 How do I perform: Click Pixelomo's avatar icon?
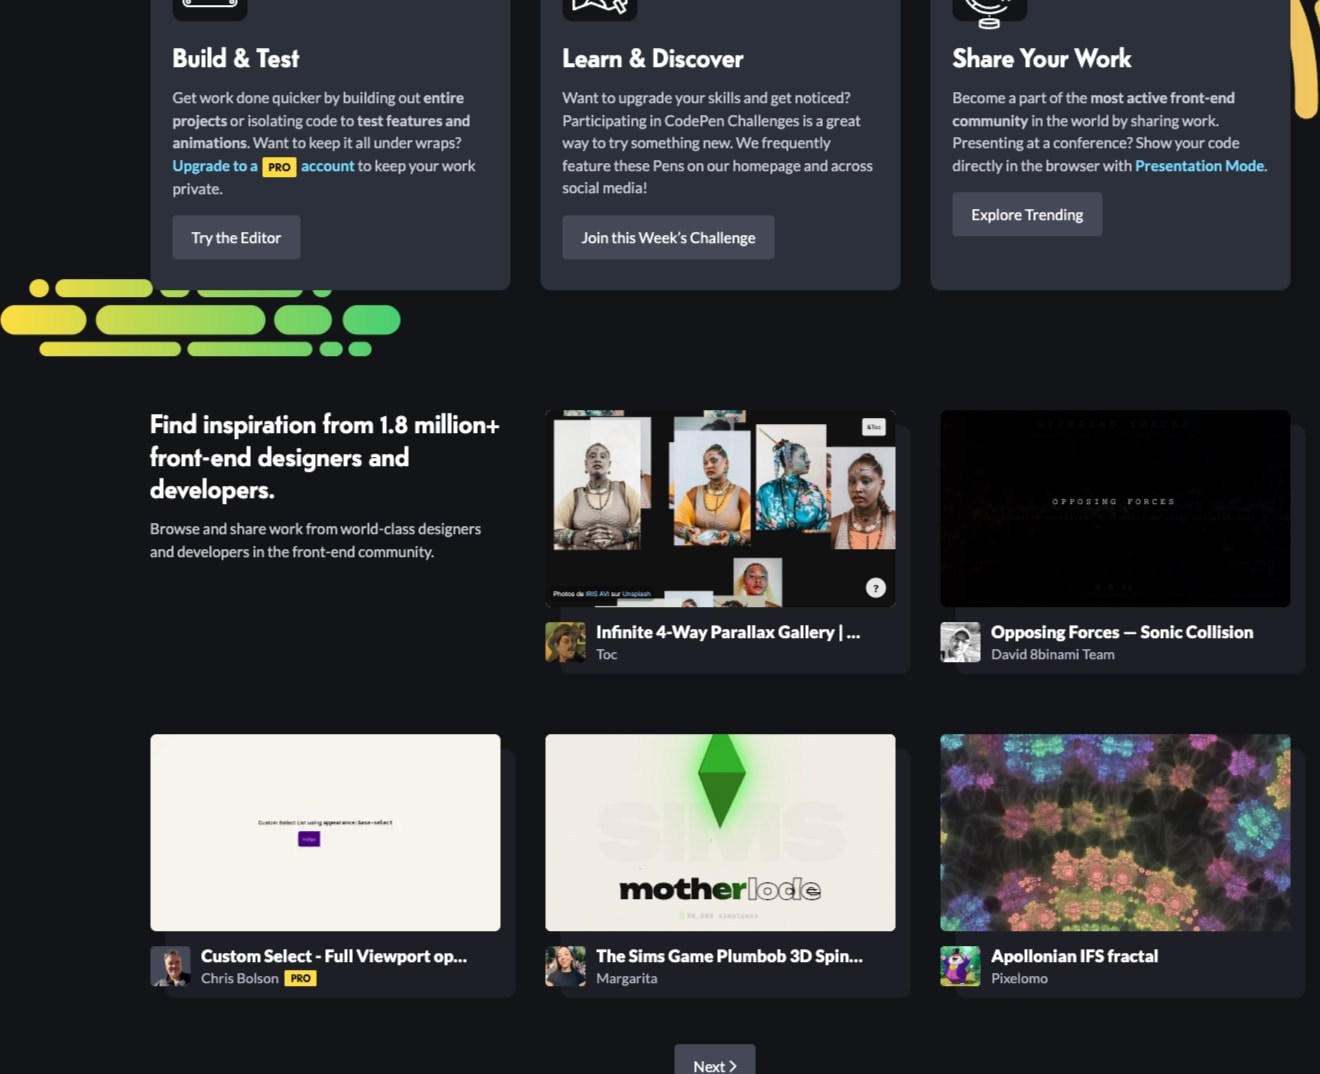click(x=960, y=966)
